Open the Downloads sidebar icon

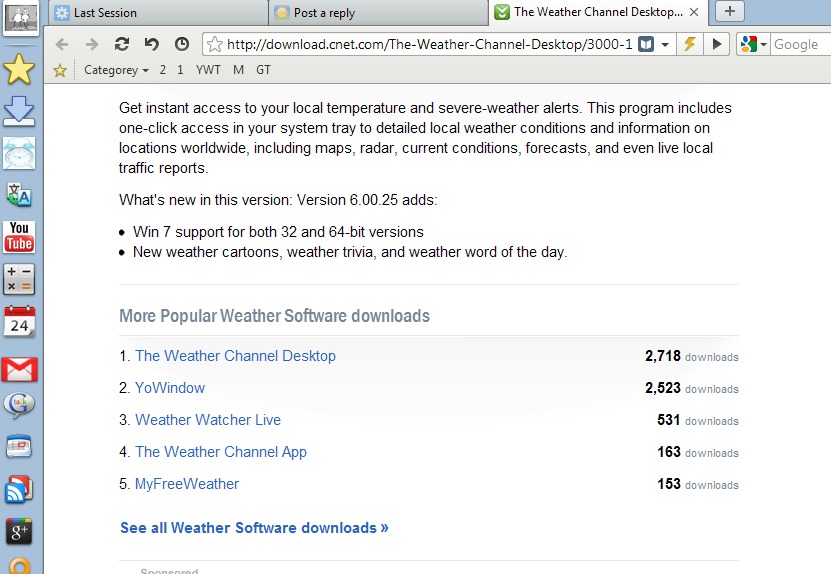pyautogui.click(x=19, y=111)
